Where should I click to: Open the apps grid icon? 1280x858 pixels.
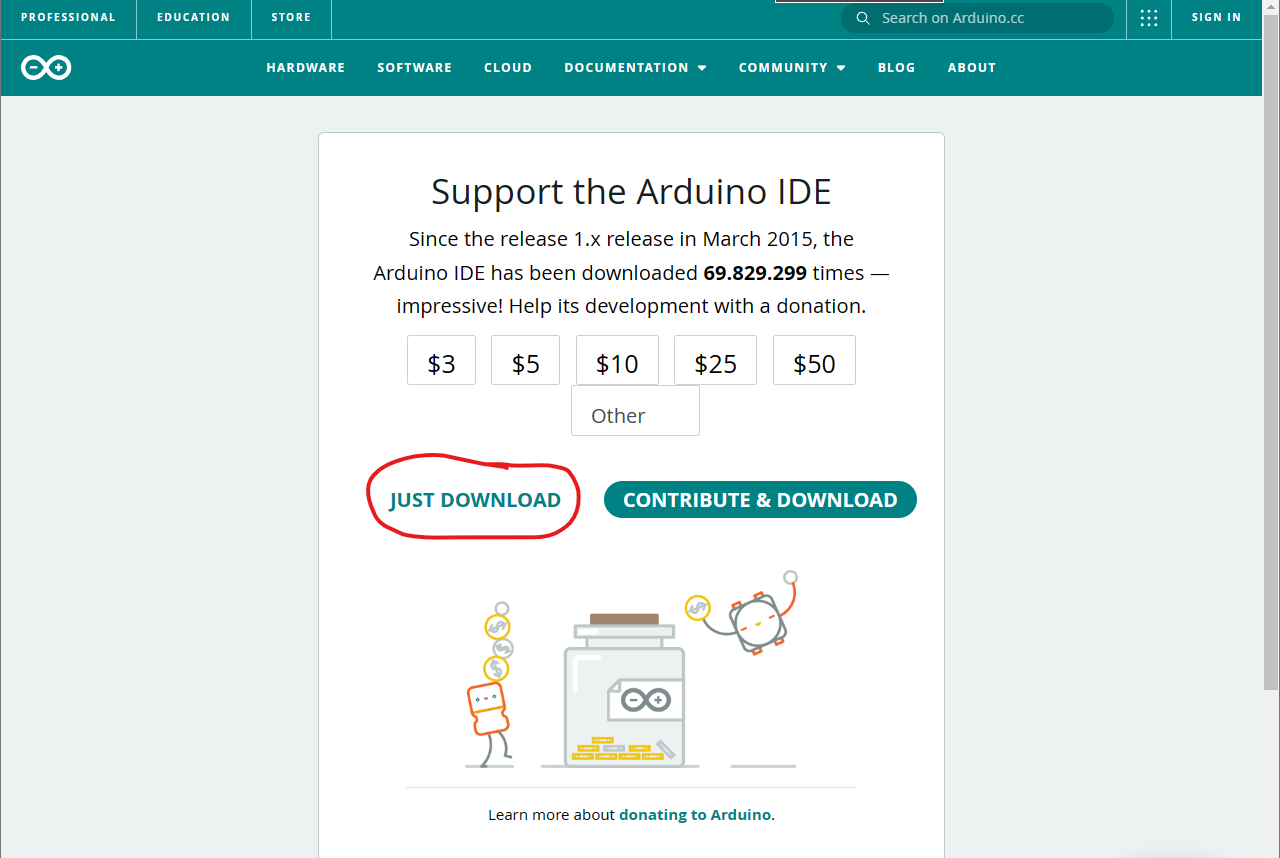[x=1148, y=18]
